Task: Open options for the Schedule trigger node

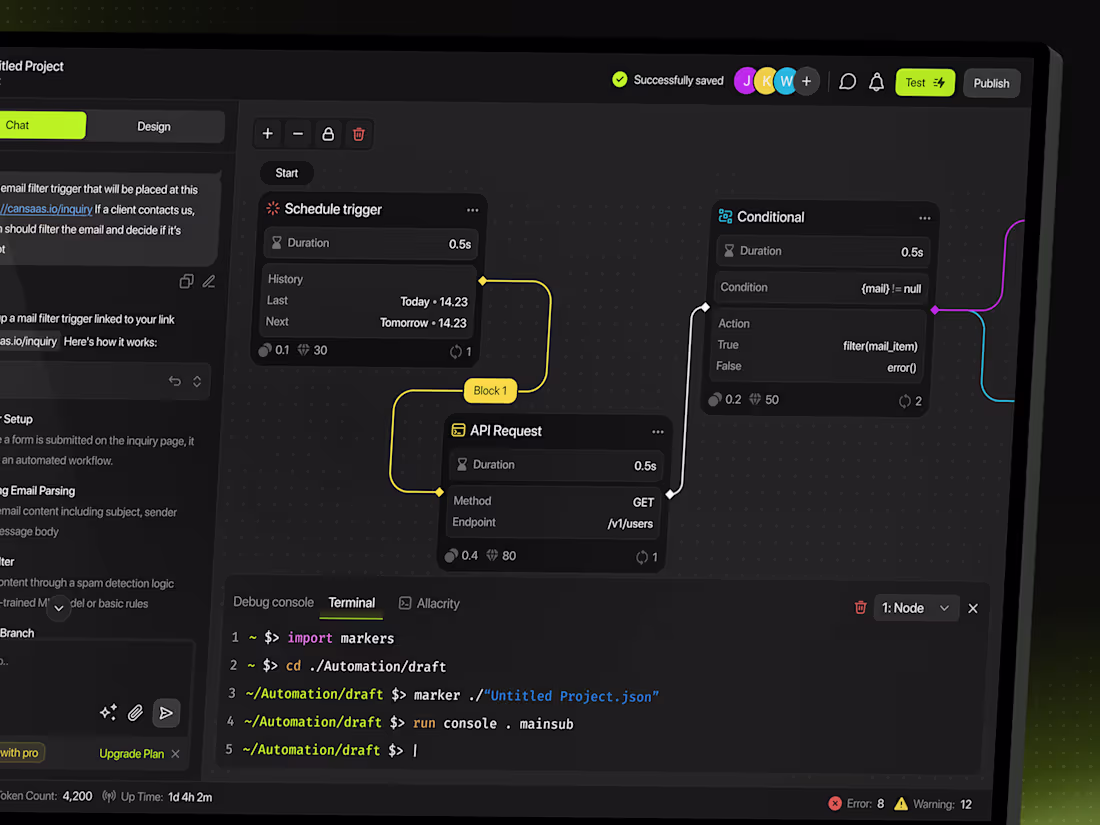Action: click(472, 209)
